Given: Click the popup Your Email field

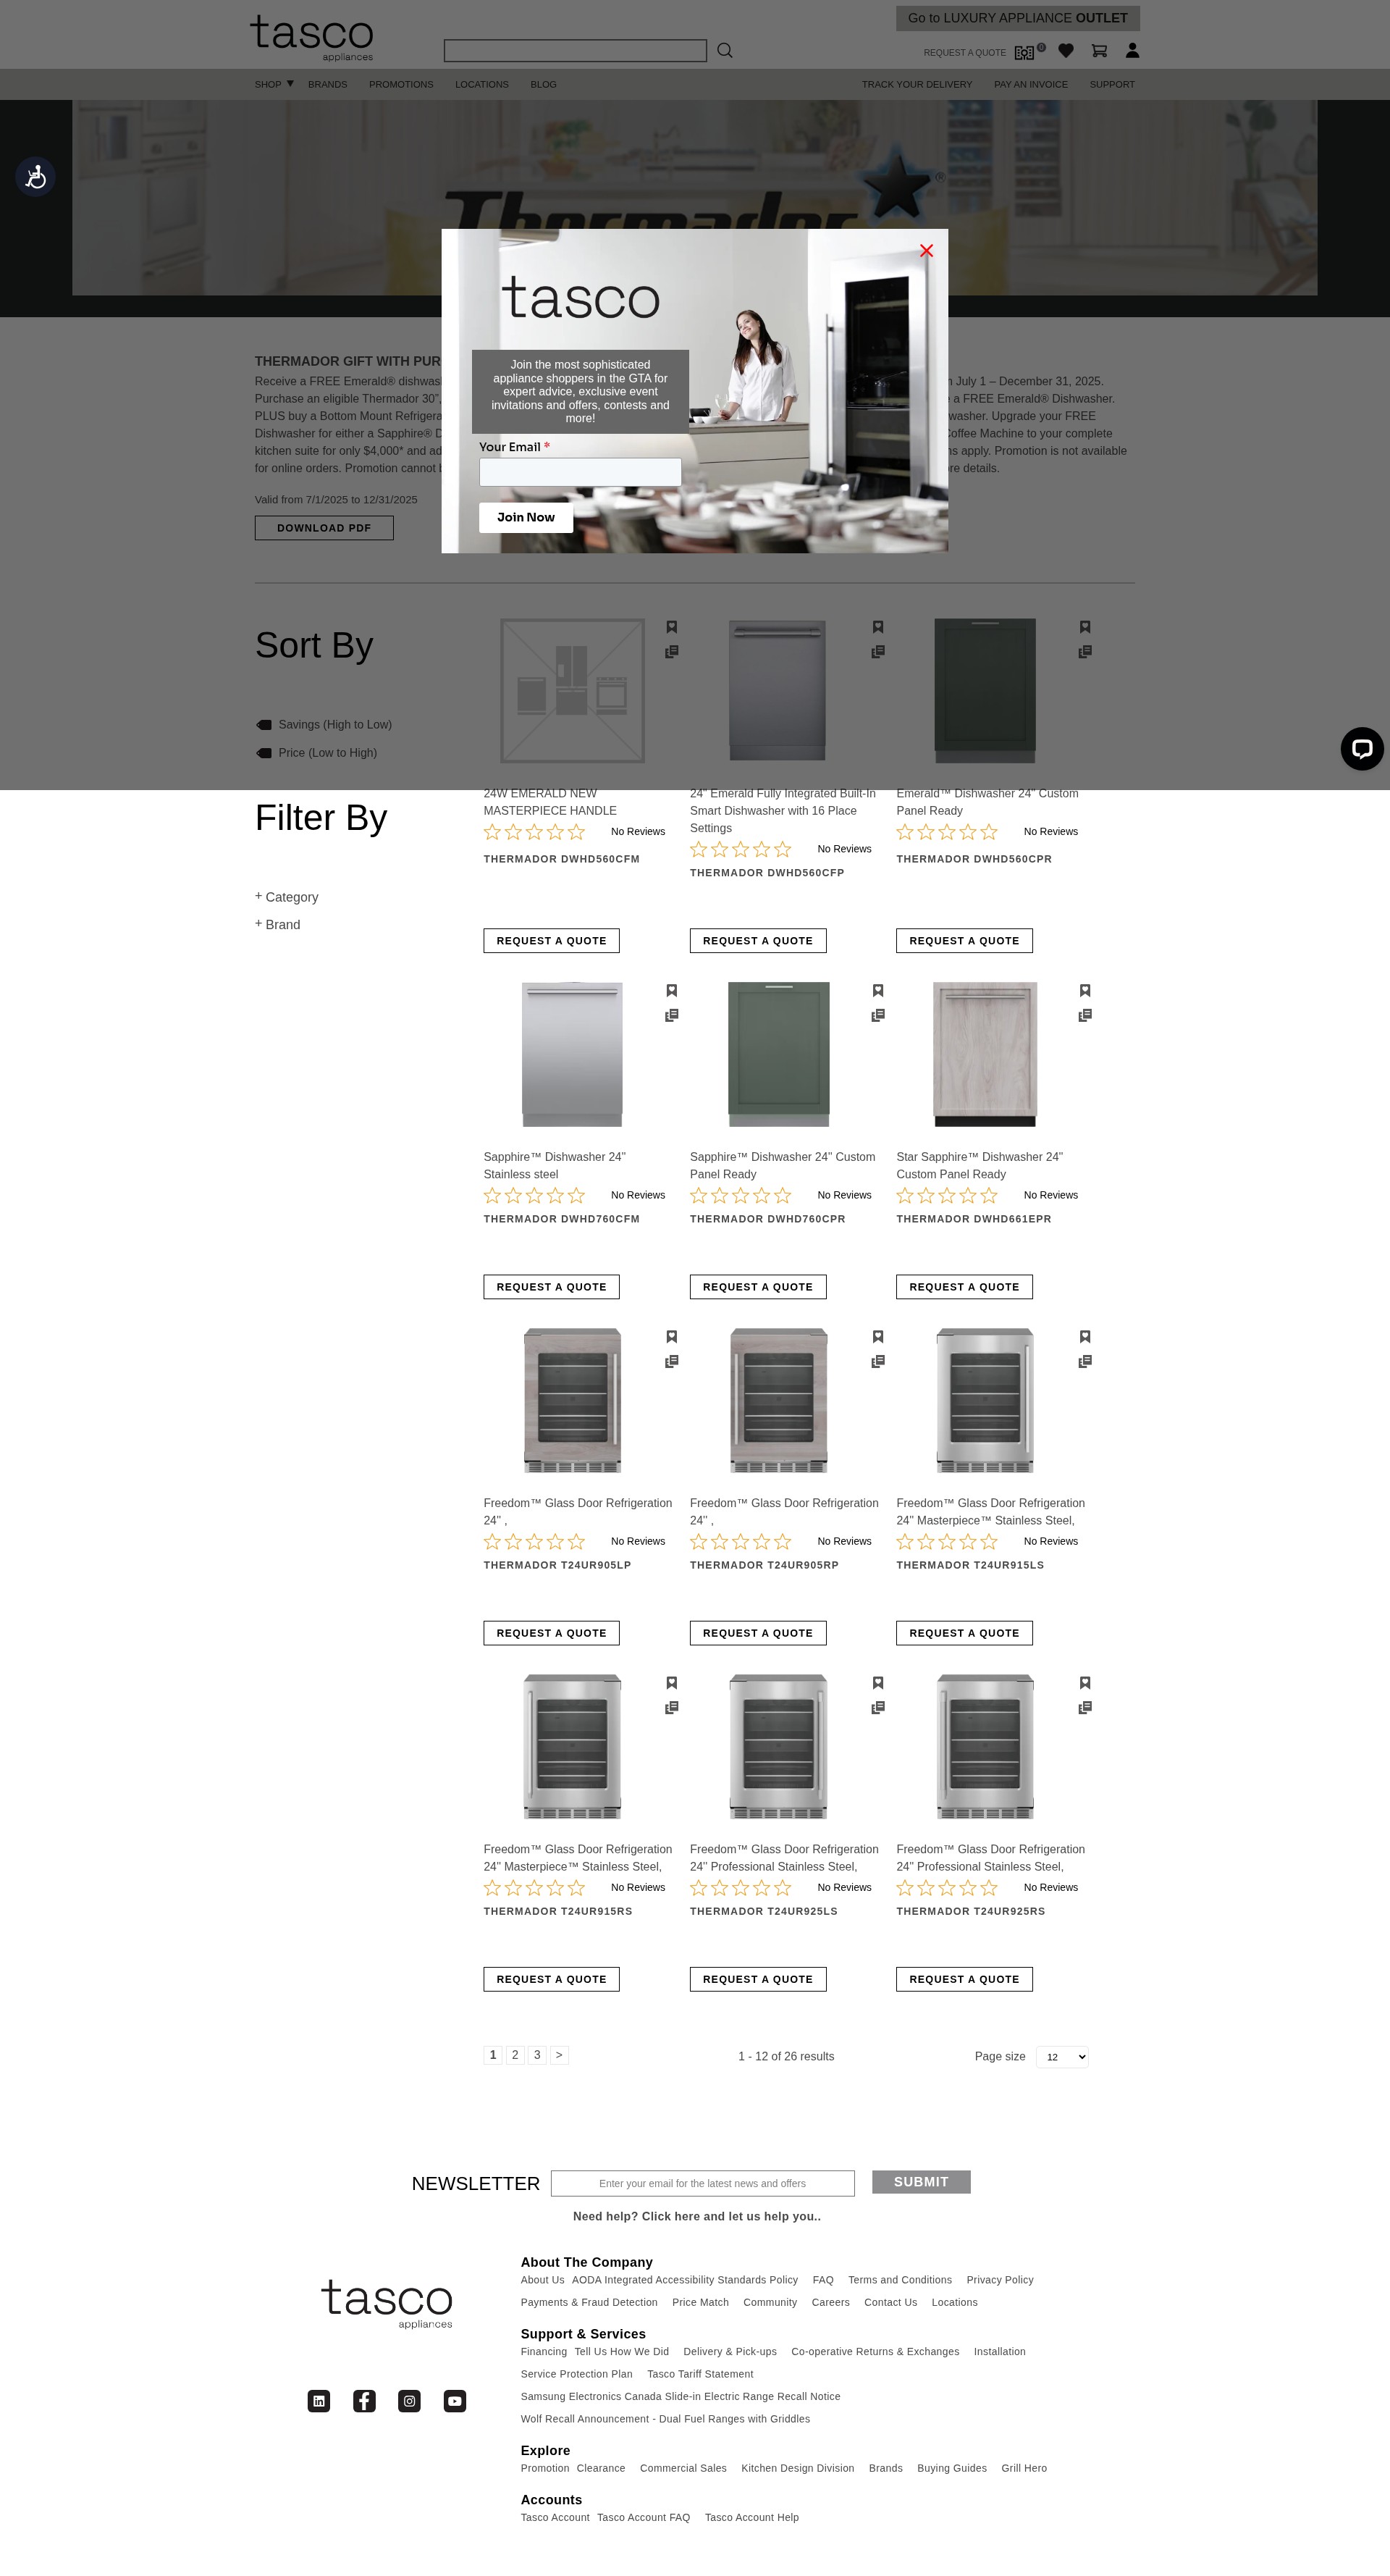Looking at the screenshot, I should (x=580, y=472).
